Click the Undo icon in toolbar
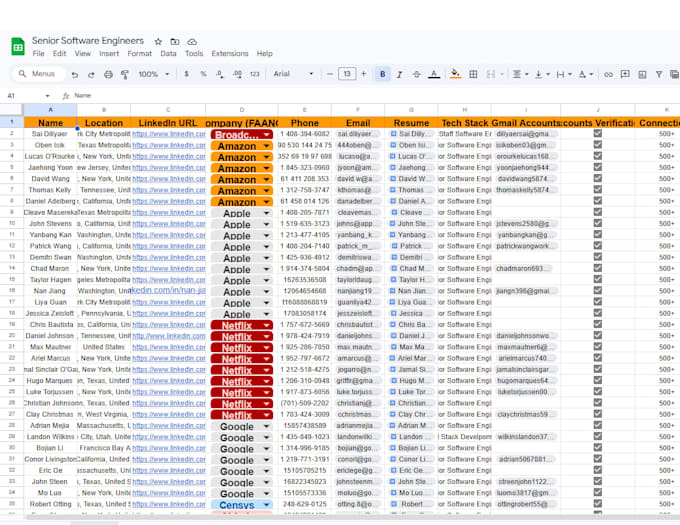680x525 pixels. (x=75, y=75)
